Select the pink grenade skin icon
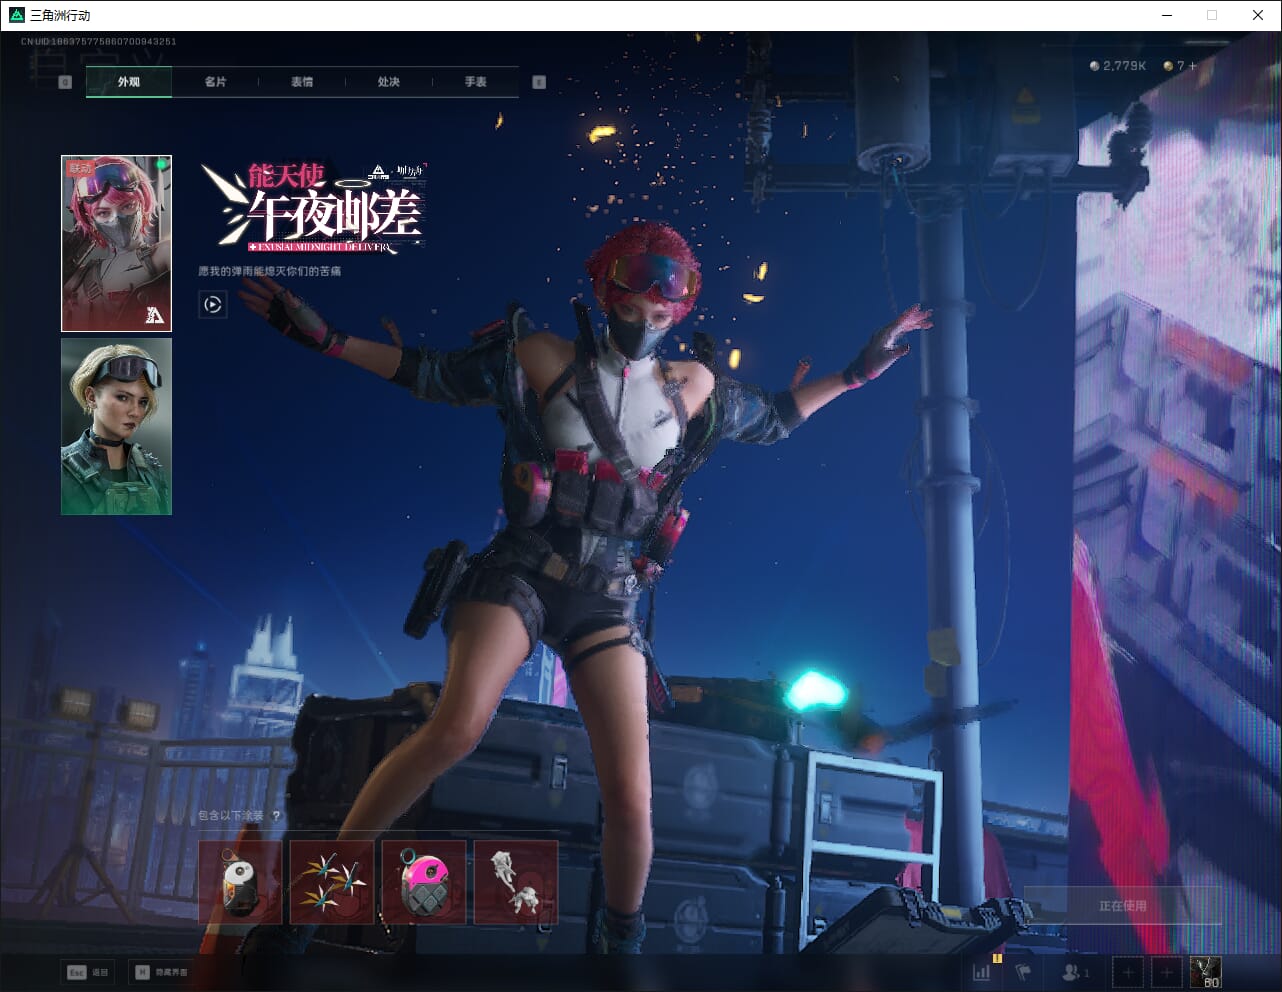 point(424,882)
